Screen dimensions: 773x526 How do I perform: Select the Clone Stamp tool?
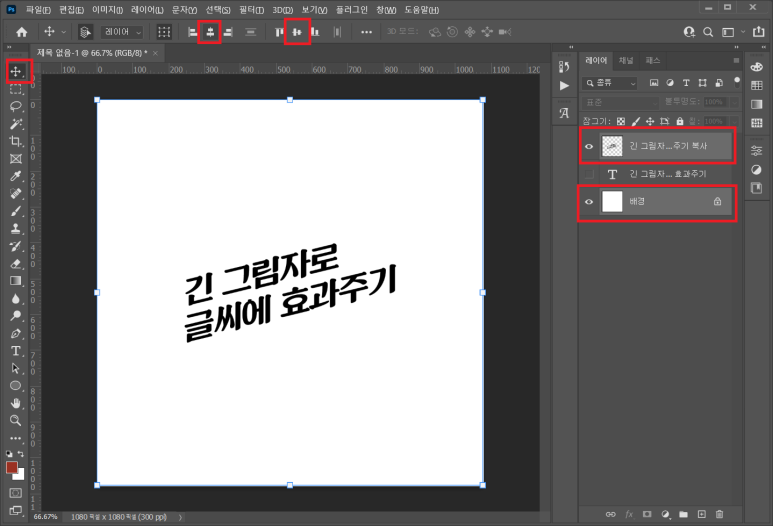pyautogui.click(x=16, y=228)
